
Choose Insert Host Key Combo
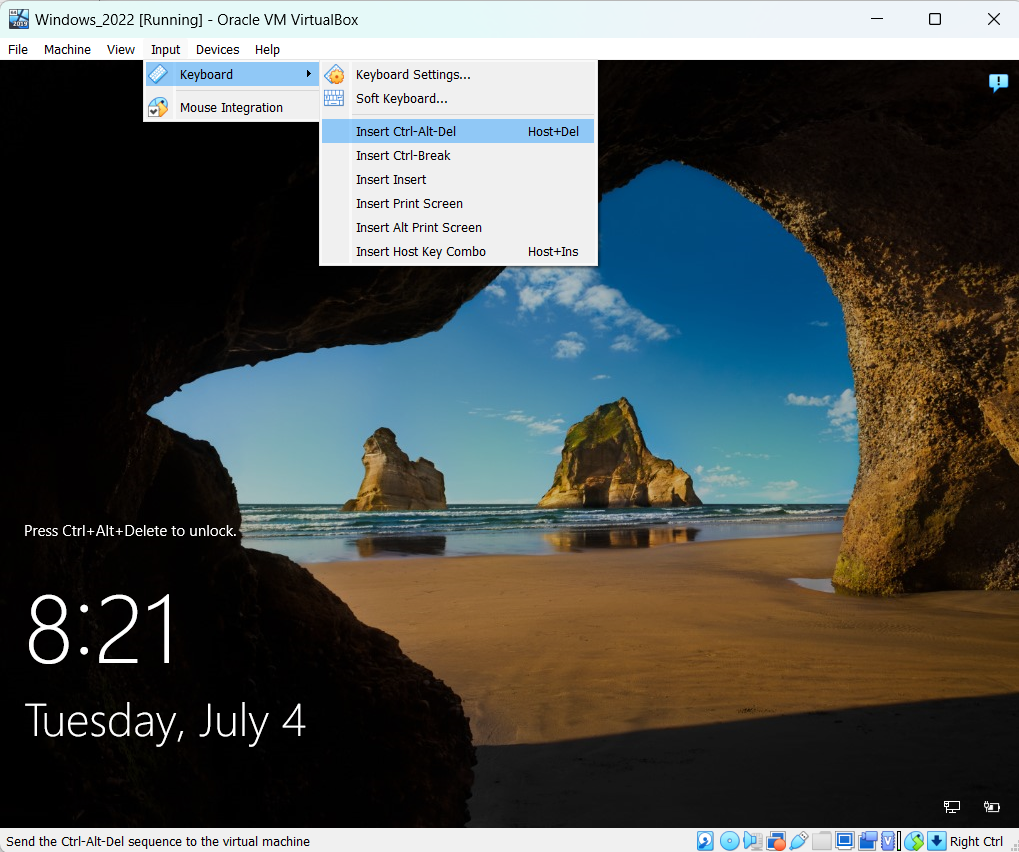(x=458, y=252)
